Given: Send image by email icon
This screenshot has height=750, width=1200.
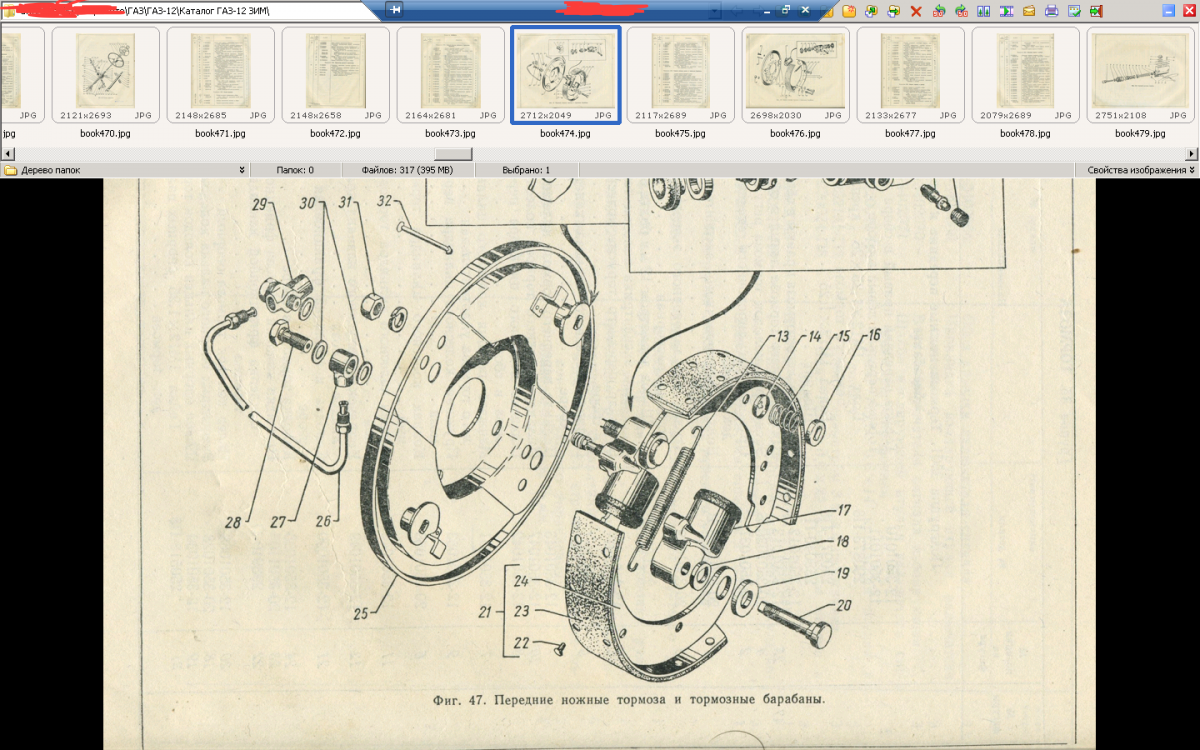Looking at the screenshot, I should click(x=1029, y=11).
